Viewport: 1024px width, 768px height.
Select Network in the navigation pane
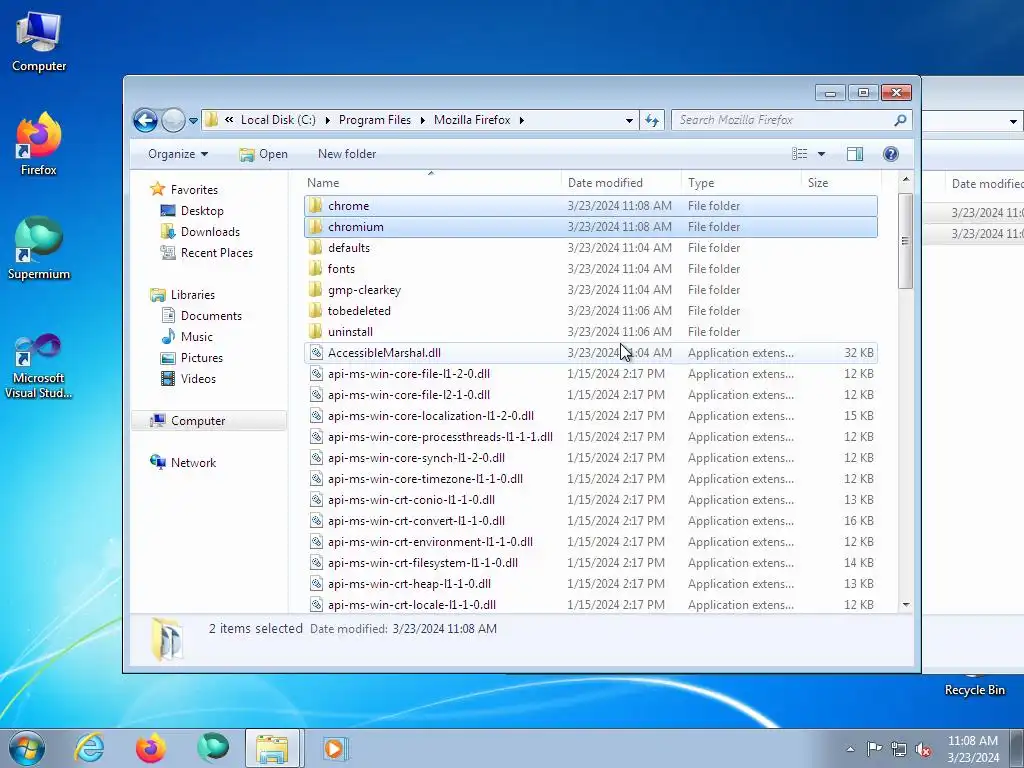(x=193, y=462)
